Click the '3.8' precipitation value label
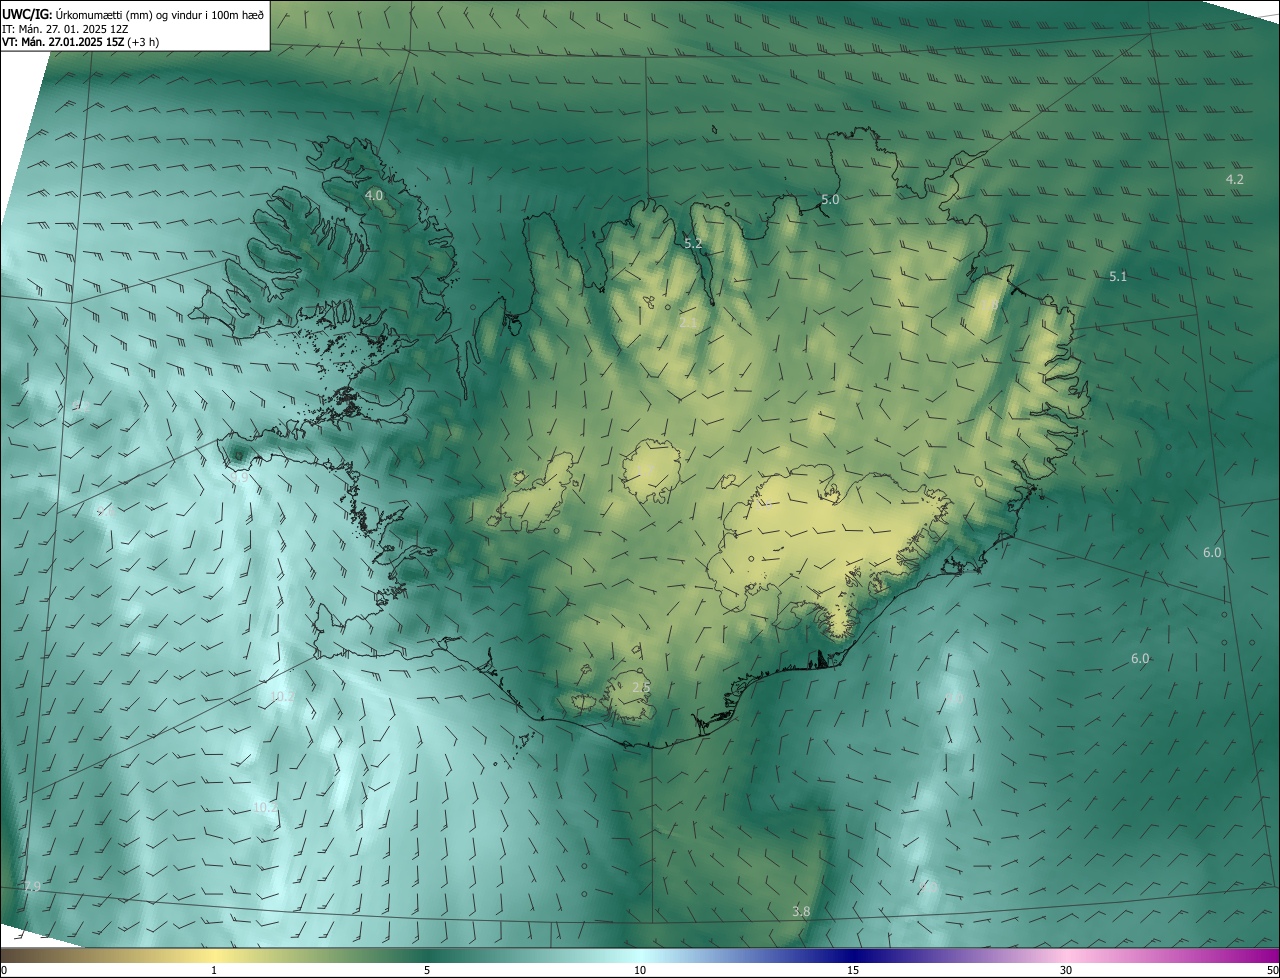The image size is (1280, 978). [801, 911]
